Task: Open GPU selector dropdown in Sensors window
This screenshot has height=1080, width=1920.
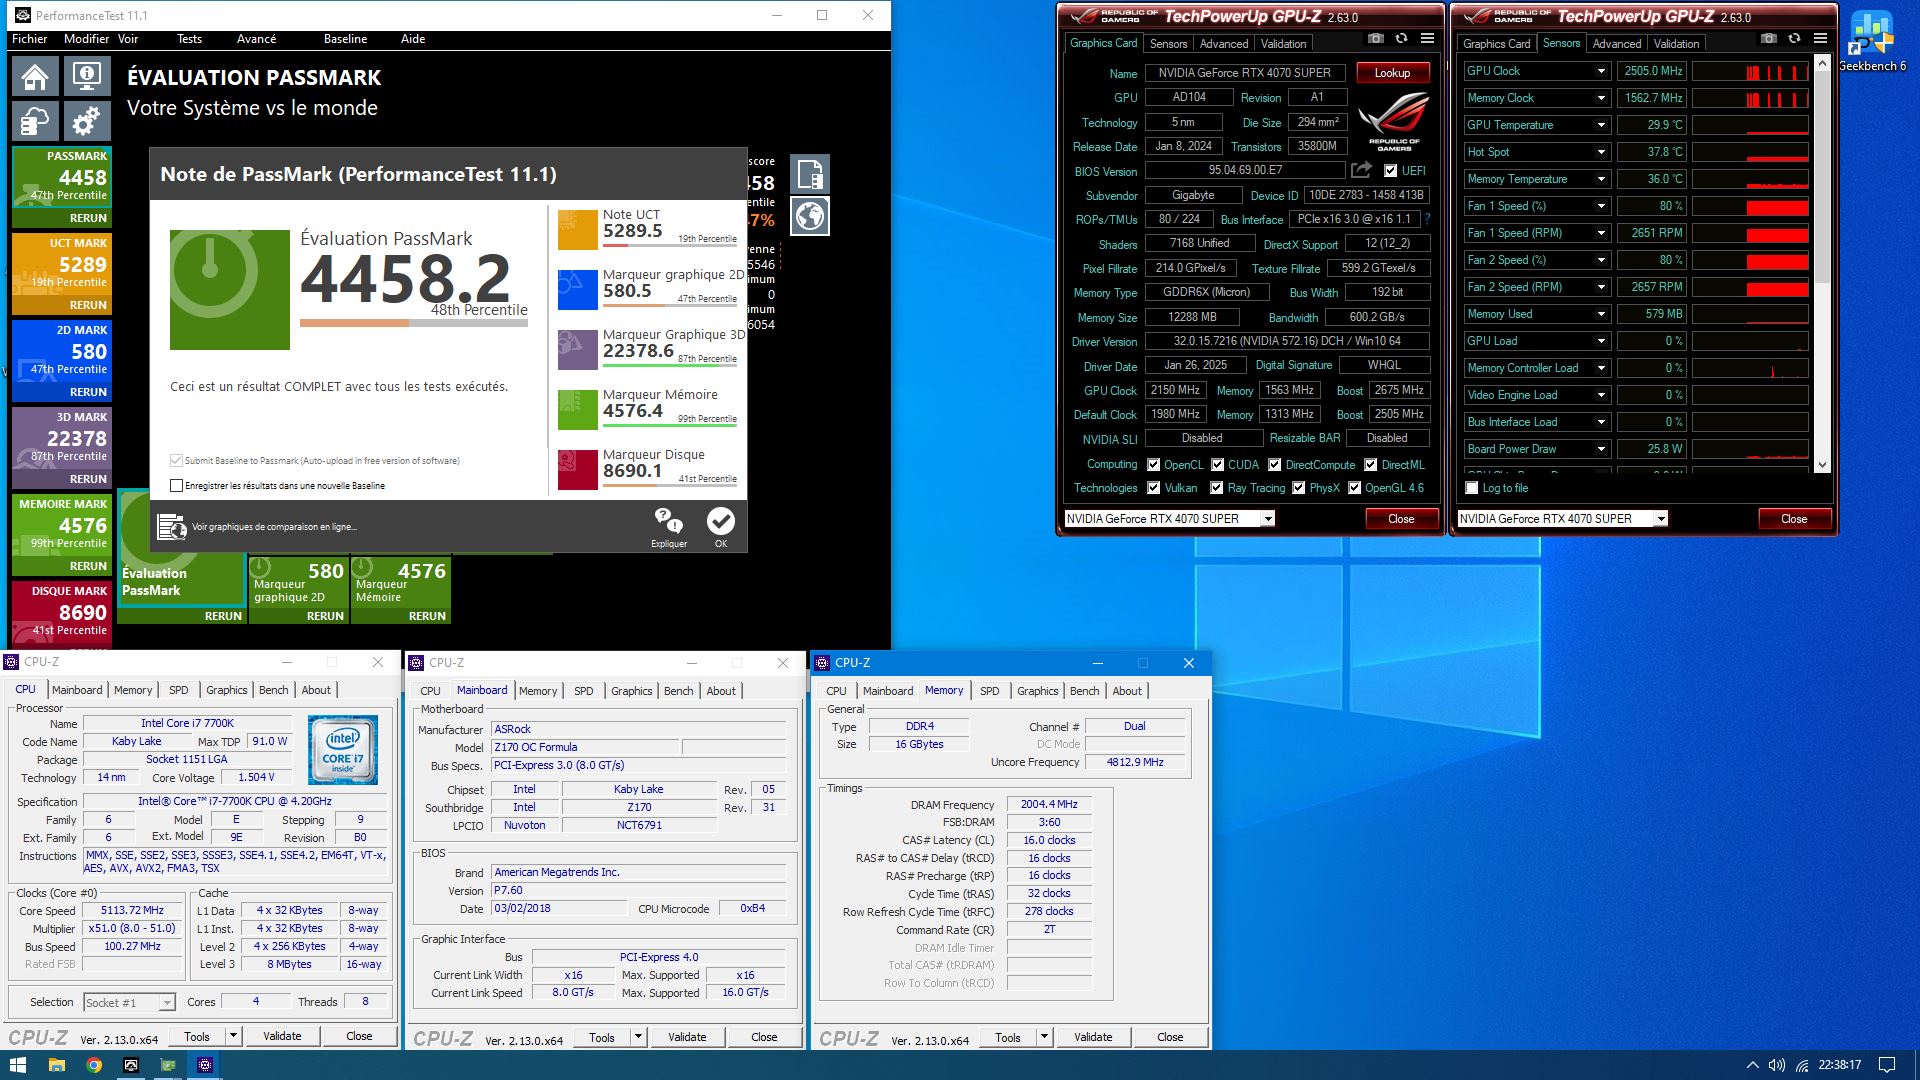Action: point(1660,519)
